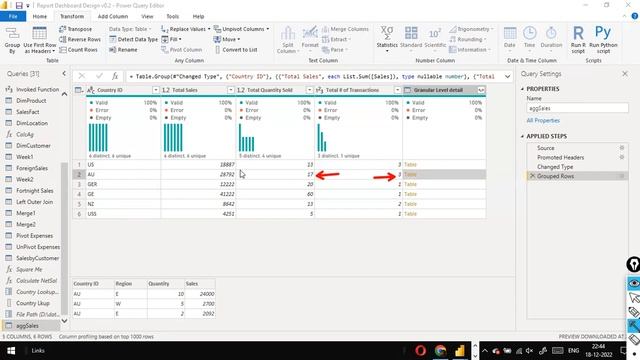This screenshot has height=360, width=640.
Task: Collapse the PROPERTIES section
Action: pyautogui.click(x=522, y=89)
